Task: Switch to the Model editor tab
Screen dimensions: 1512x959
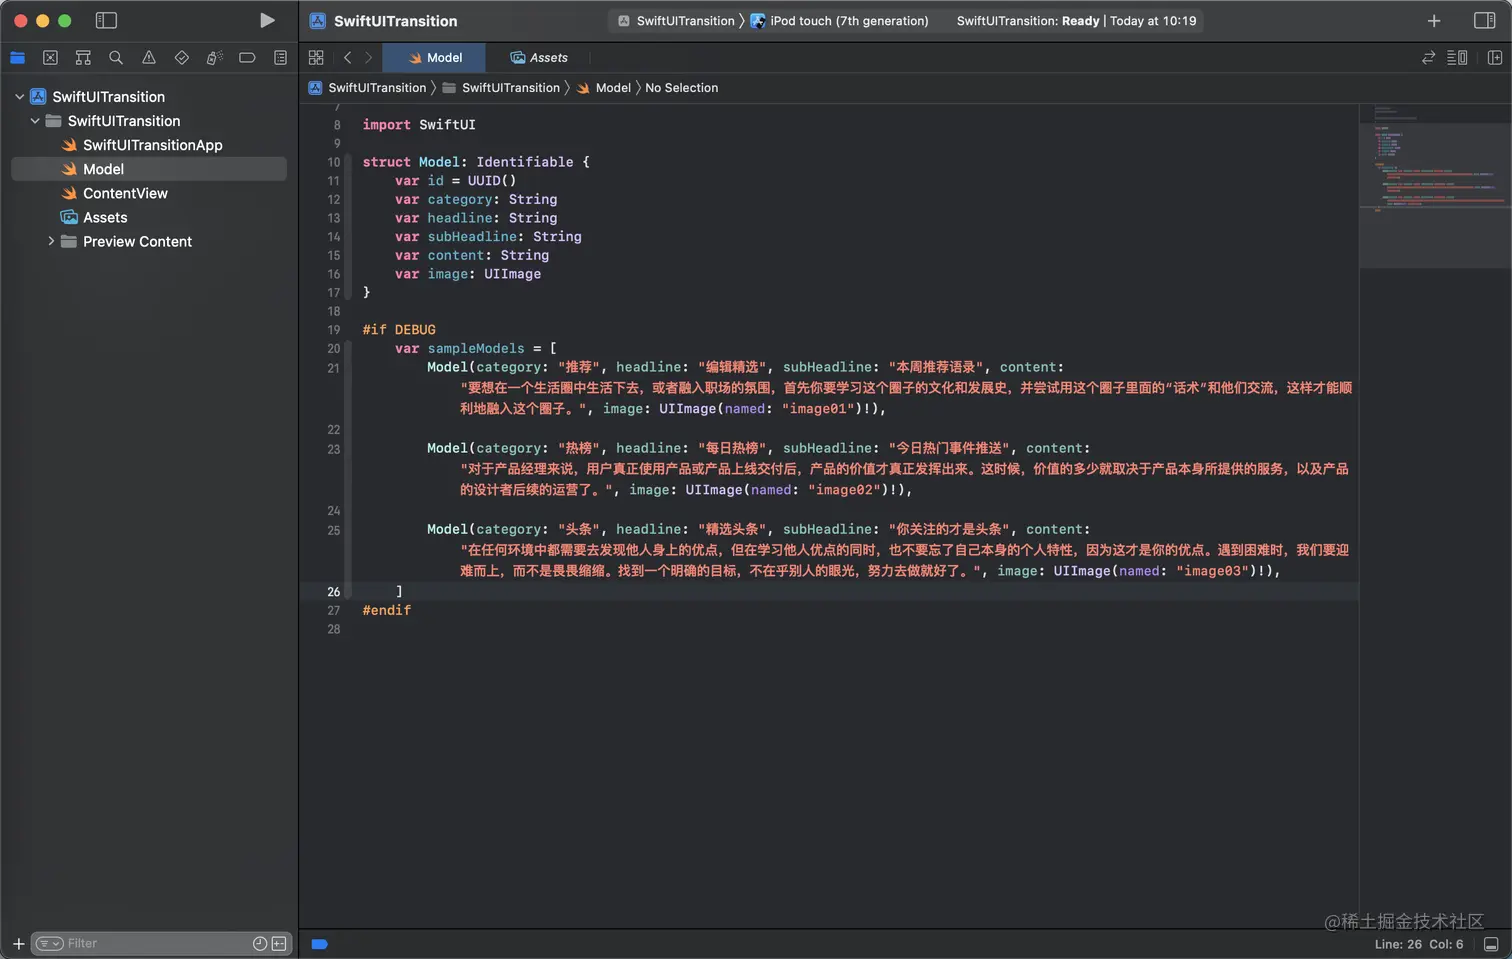Action: (x=434, y=57)
